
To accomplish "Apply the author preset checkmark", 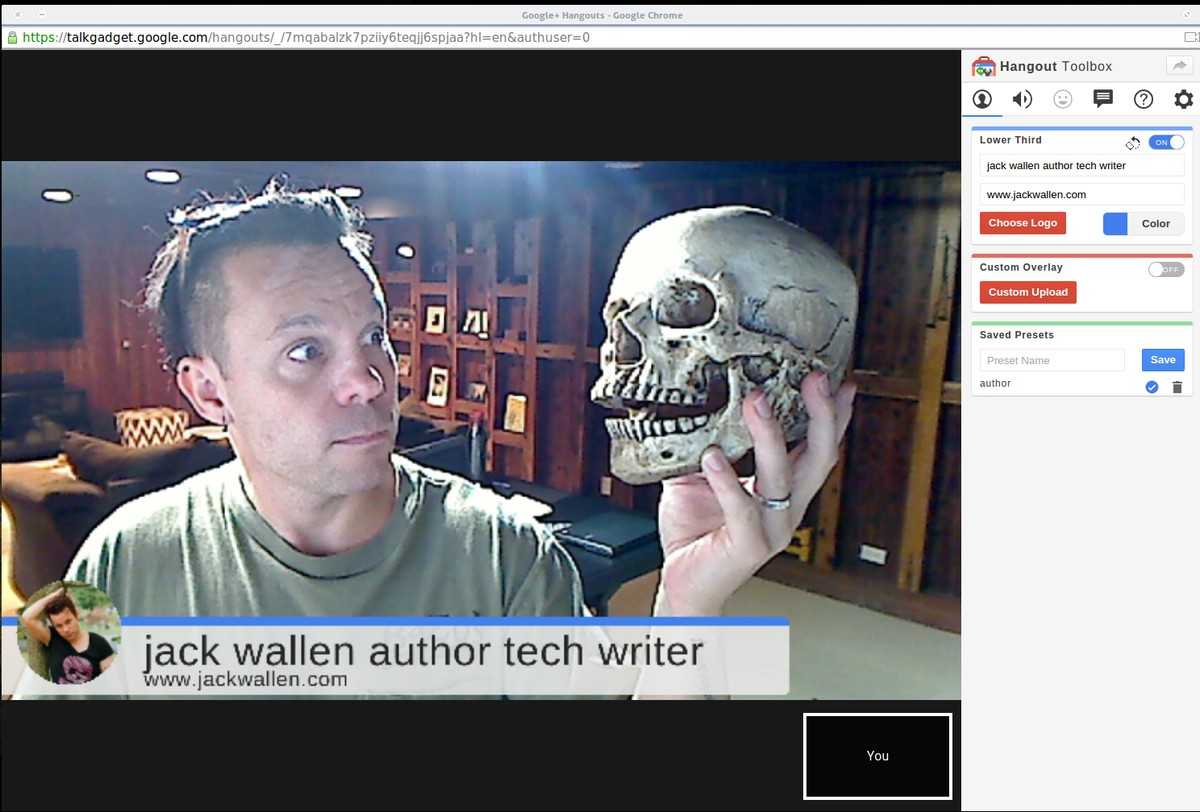I will coord(1152,387).
